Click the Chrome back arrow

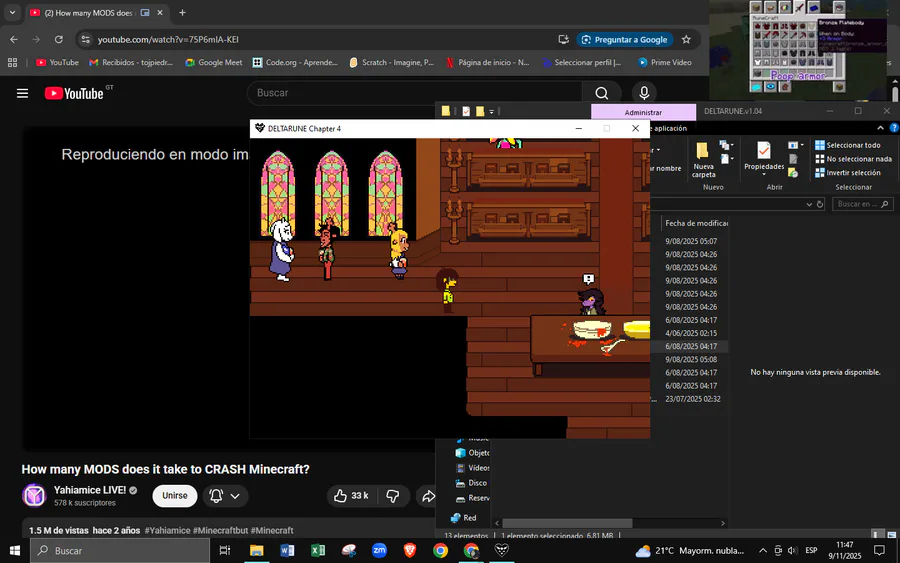(x=14, y=40)
